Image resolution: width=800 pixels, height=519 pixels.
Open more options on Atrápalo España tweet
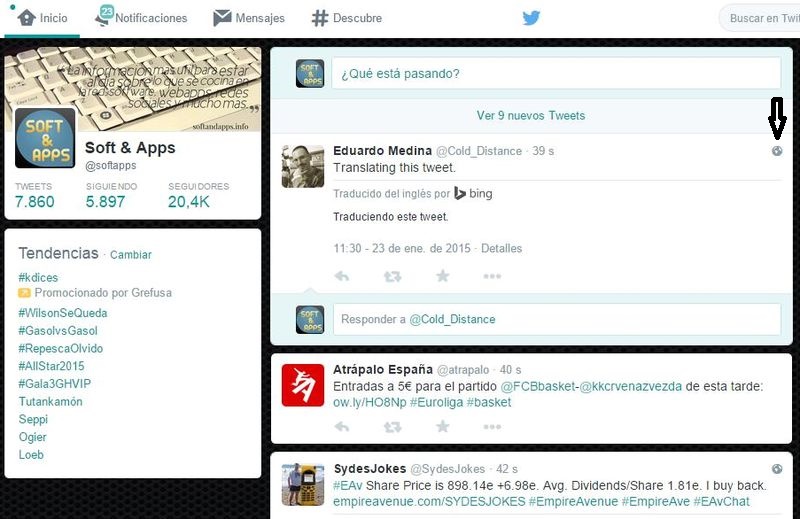[x=492, y=427]
